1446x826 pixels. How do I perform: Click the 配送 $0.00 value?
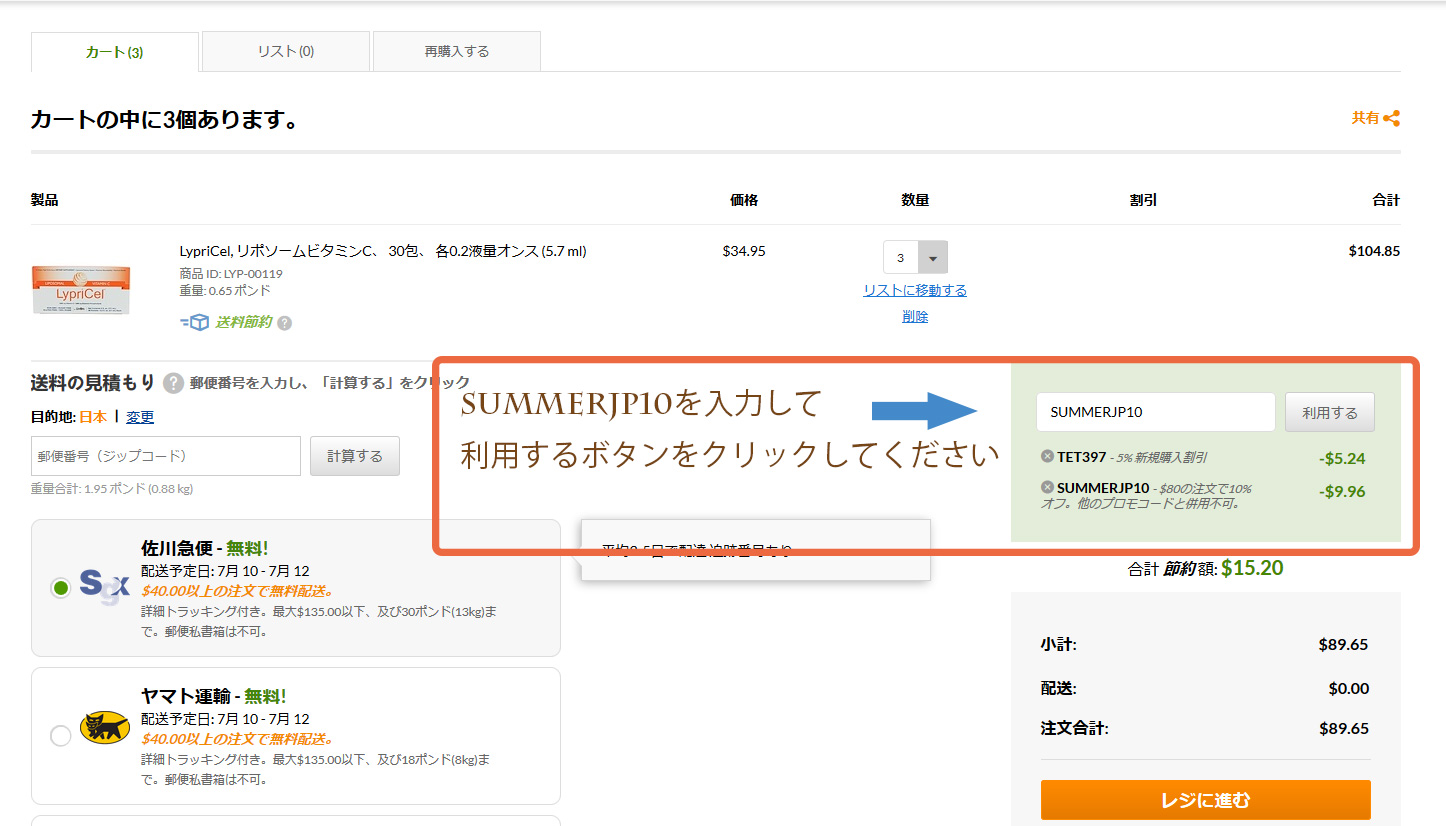tap(1349, 688)
